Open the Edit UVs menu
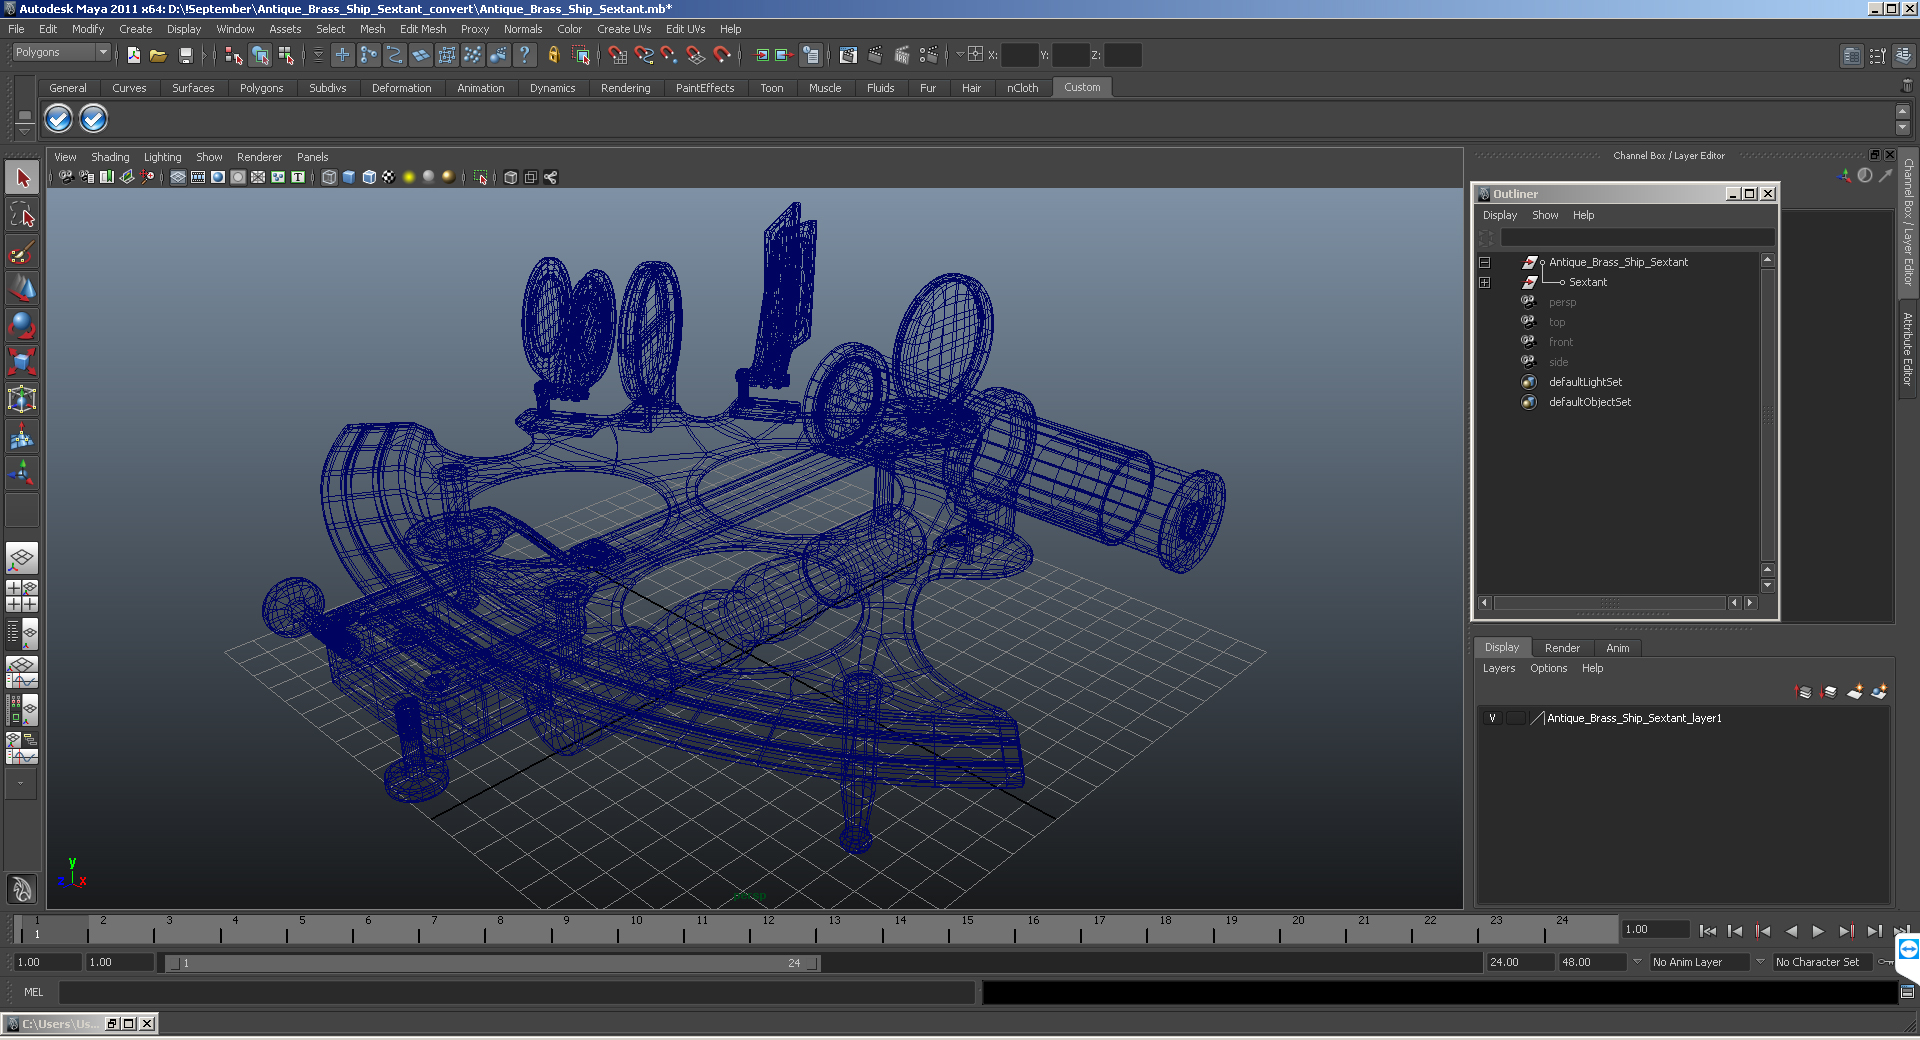The image size is (1920, 1040). (x=685, y=29)
